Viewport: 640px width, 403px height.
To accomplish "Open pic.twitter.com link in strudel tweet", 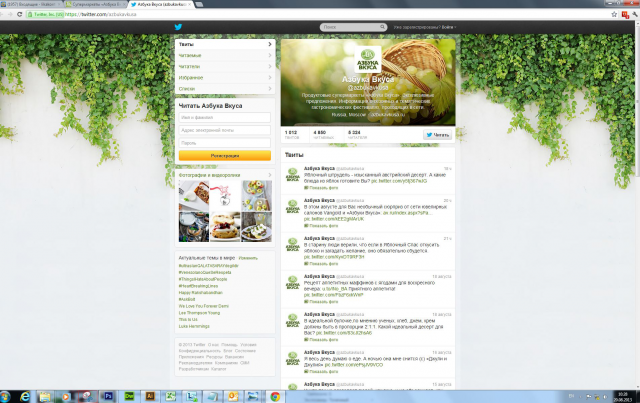I will (x=399, y=181).
